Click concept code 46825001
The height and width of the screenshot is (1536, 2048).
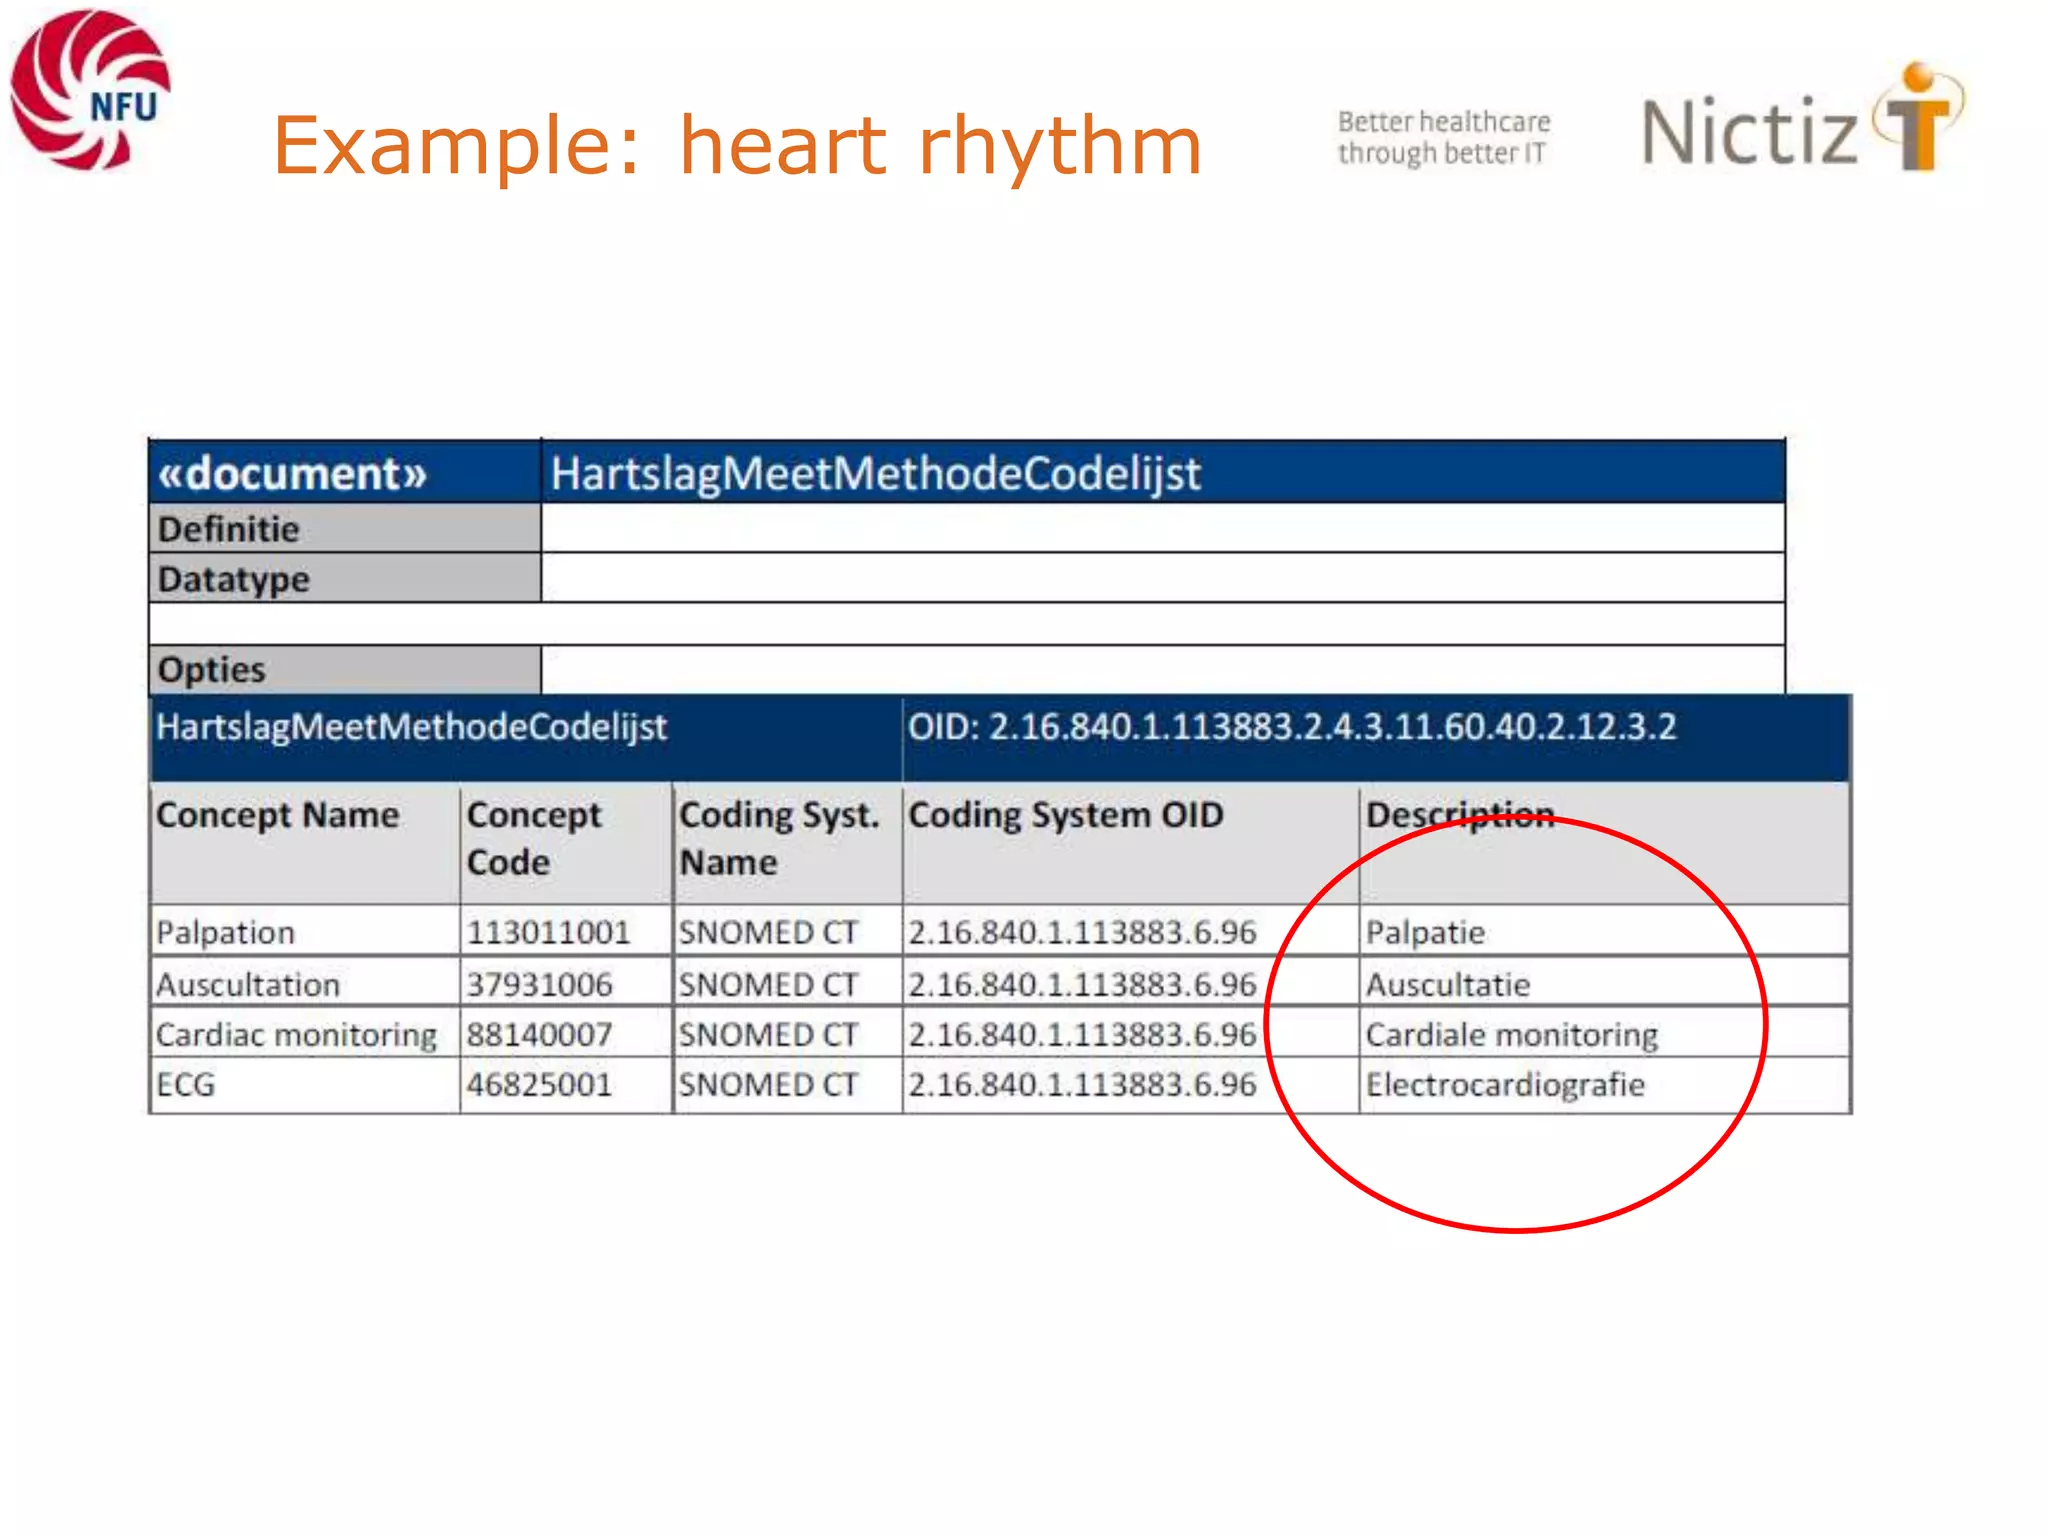[566, 1086]
